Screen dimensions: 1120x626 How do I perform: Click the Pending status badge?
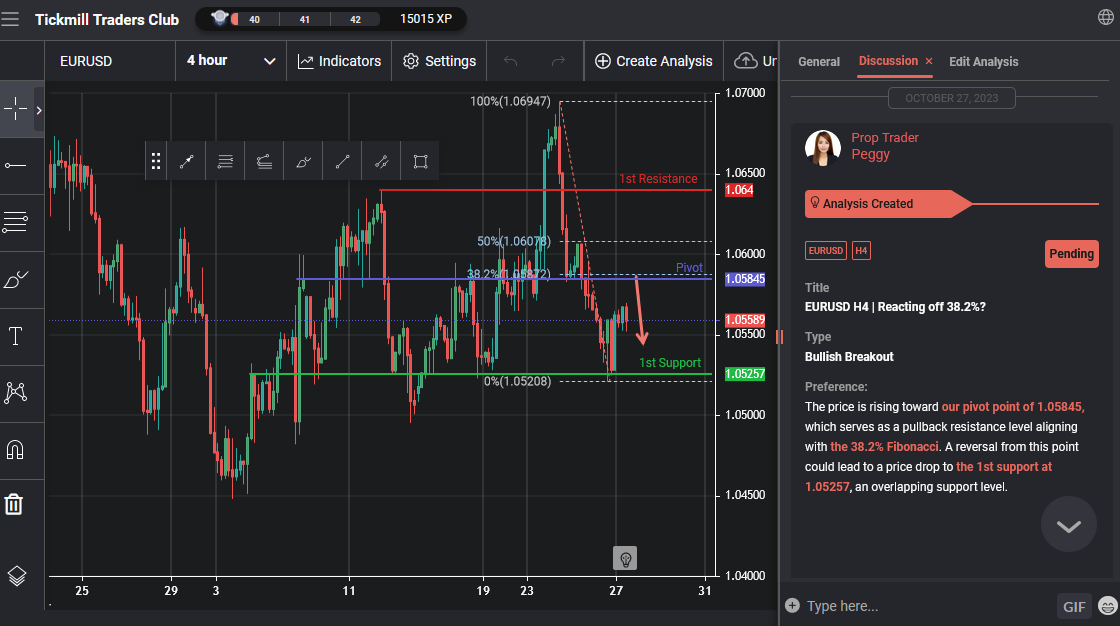[x=1071, y=254]
